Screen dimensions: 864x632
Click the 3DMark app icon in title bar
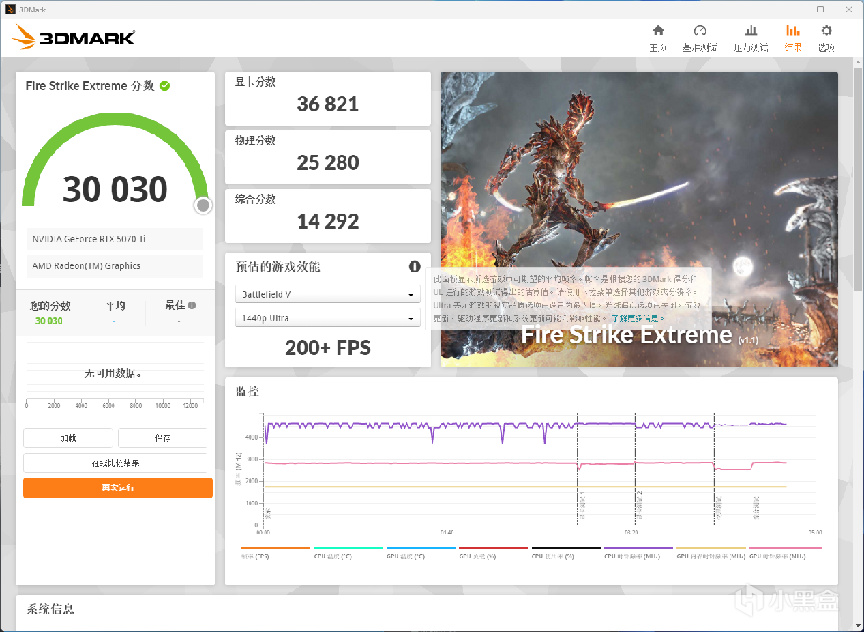[9, 9]
